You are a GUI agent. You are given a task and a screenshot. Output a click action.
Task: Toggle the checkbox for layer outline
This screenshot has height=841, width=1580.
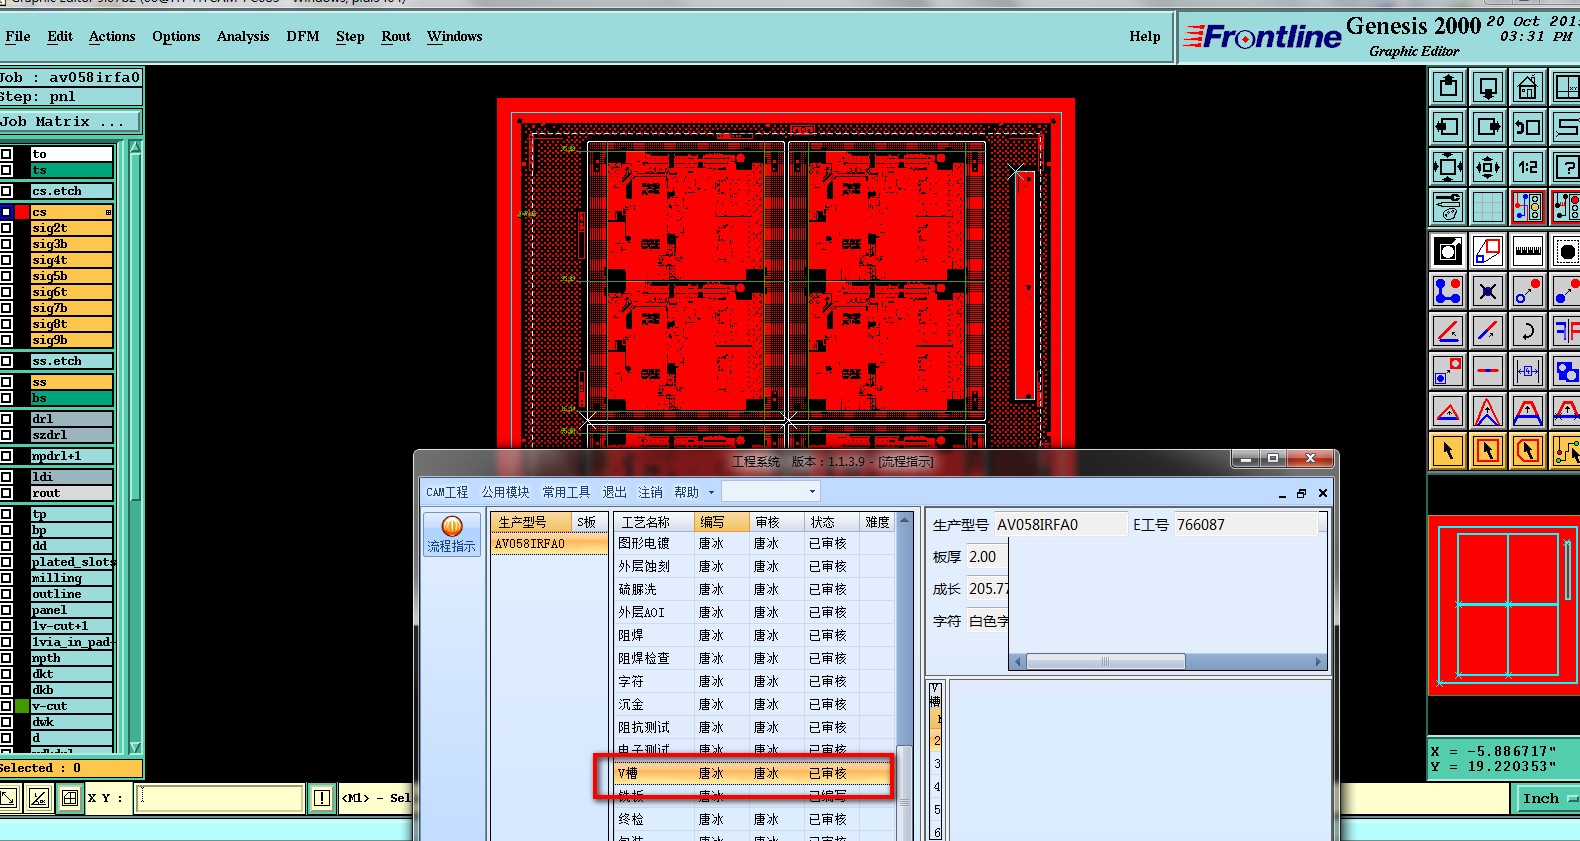click(x=6, y=594)
